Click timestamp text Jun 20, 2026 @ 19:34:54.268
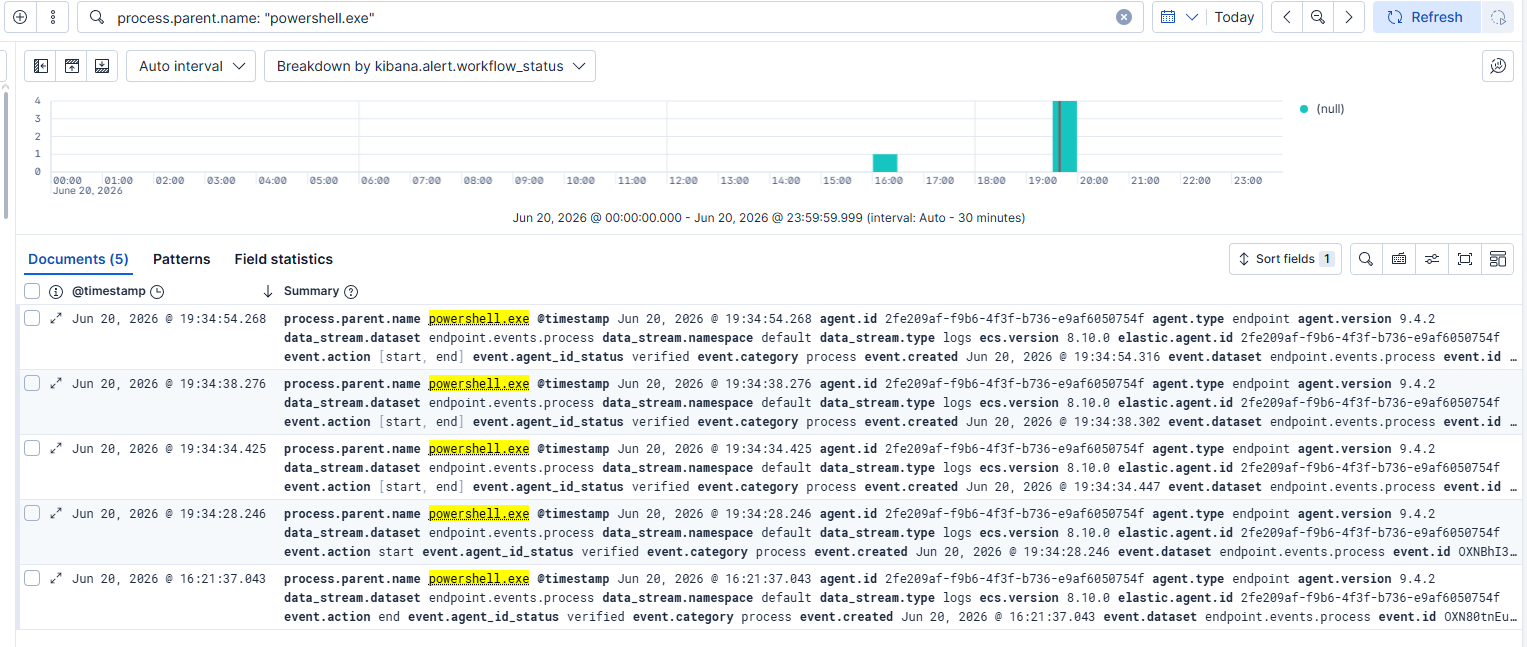This screenshot has height=647, width=1527. click(169, 319)
